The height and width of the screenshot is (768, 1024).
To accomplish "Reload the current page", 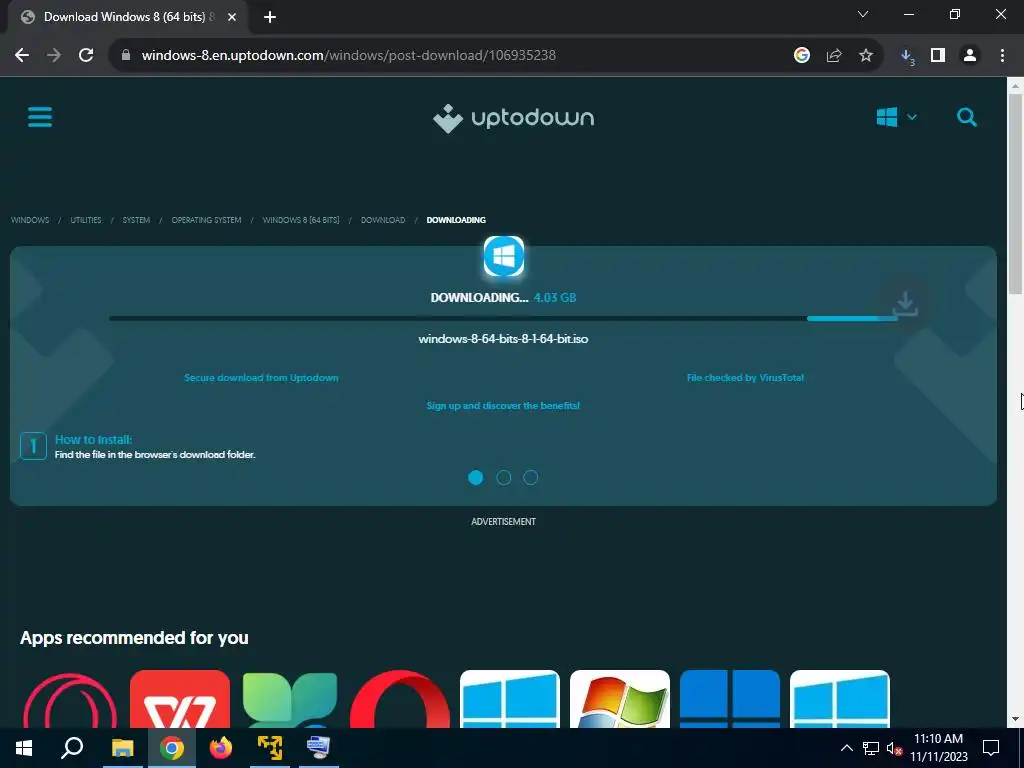I will pyautogui.click(x=86, y=56).
